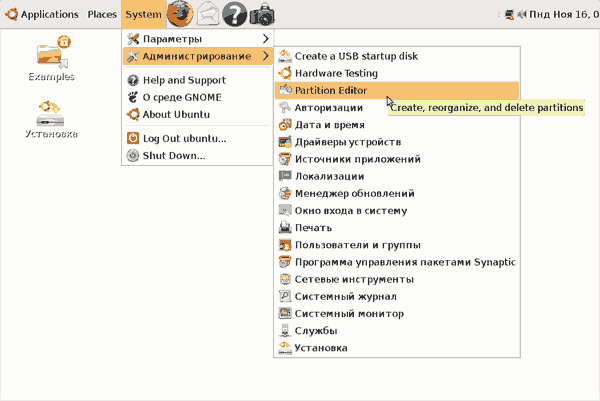The image size is (600, 401).
Task: Click the printer icon next to Печать
Action: pos(285,228)
